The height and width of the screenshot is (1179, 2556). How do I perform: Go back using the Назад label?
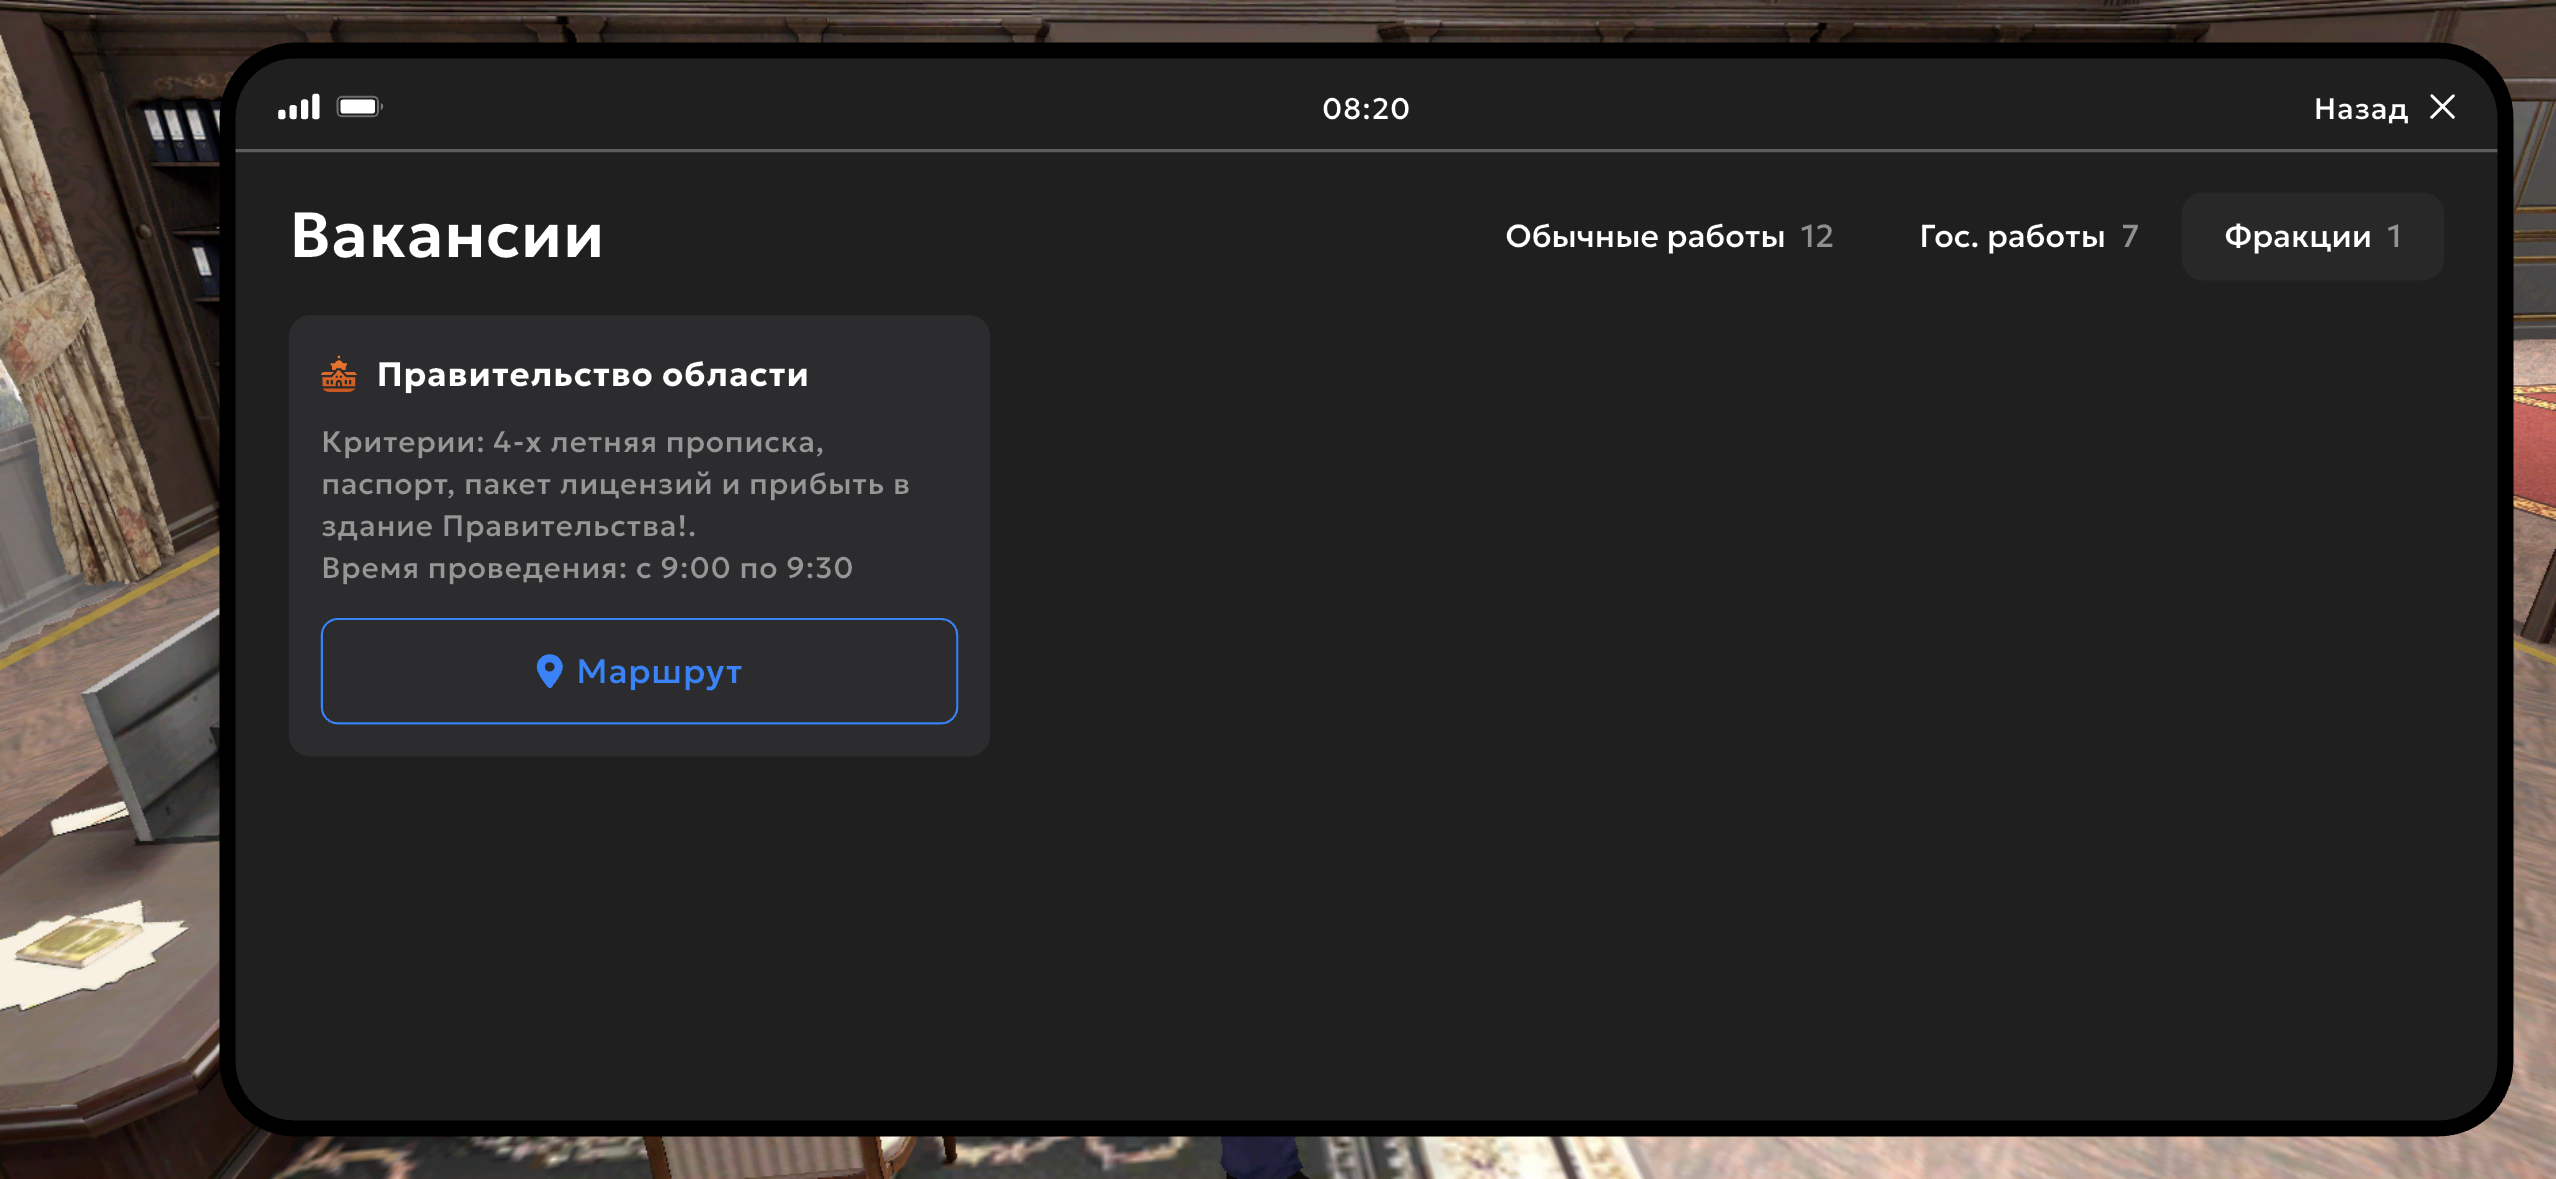[2360, 109]
